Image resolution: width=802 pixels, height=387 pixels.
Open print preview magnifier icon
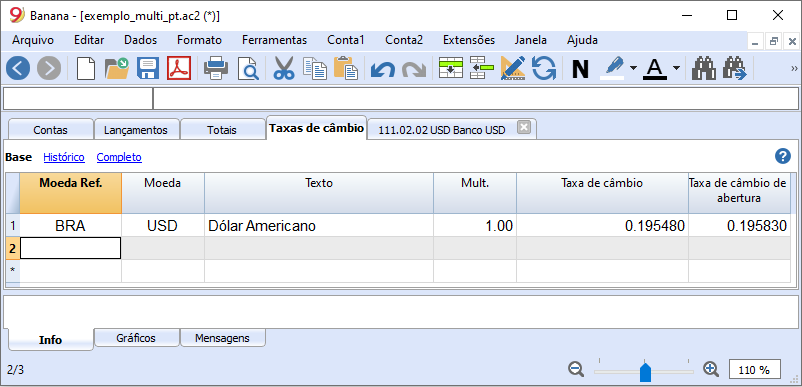click(249, 68)
